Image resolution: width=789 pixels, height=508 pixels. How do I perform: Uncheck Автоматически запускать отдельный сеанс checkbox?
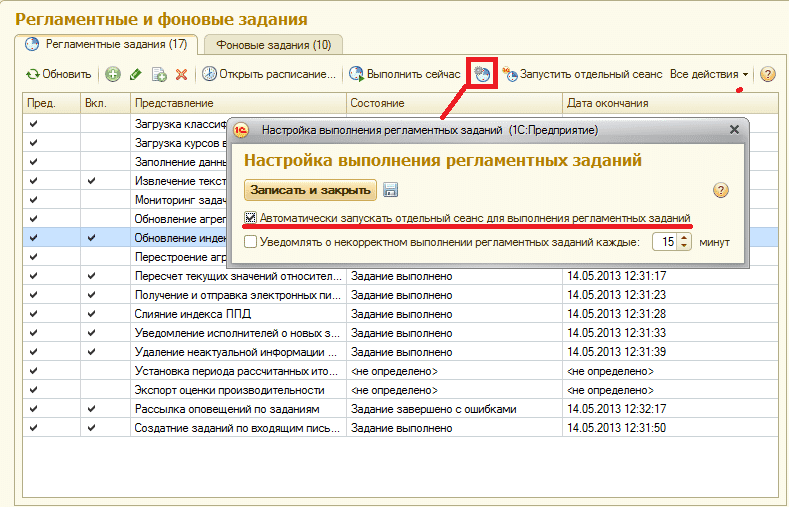(x=251, y=218)
